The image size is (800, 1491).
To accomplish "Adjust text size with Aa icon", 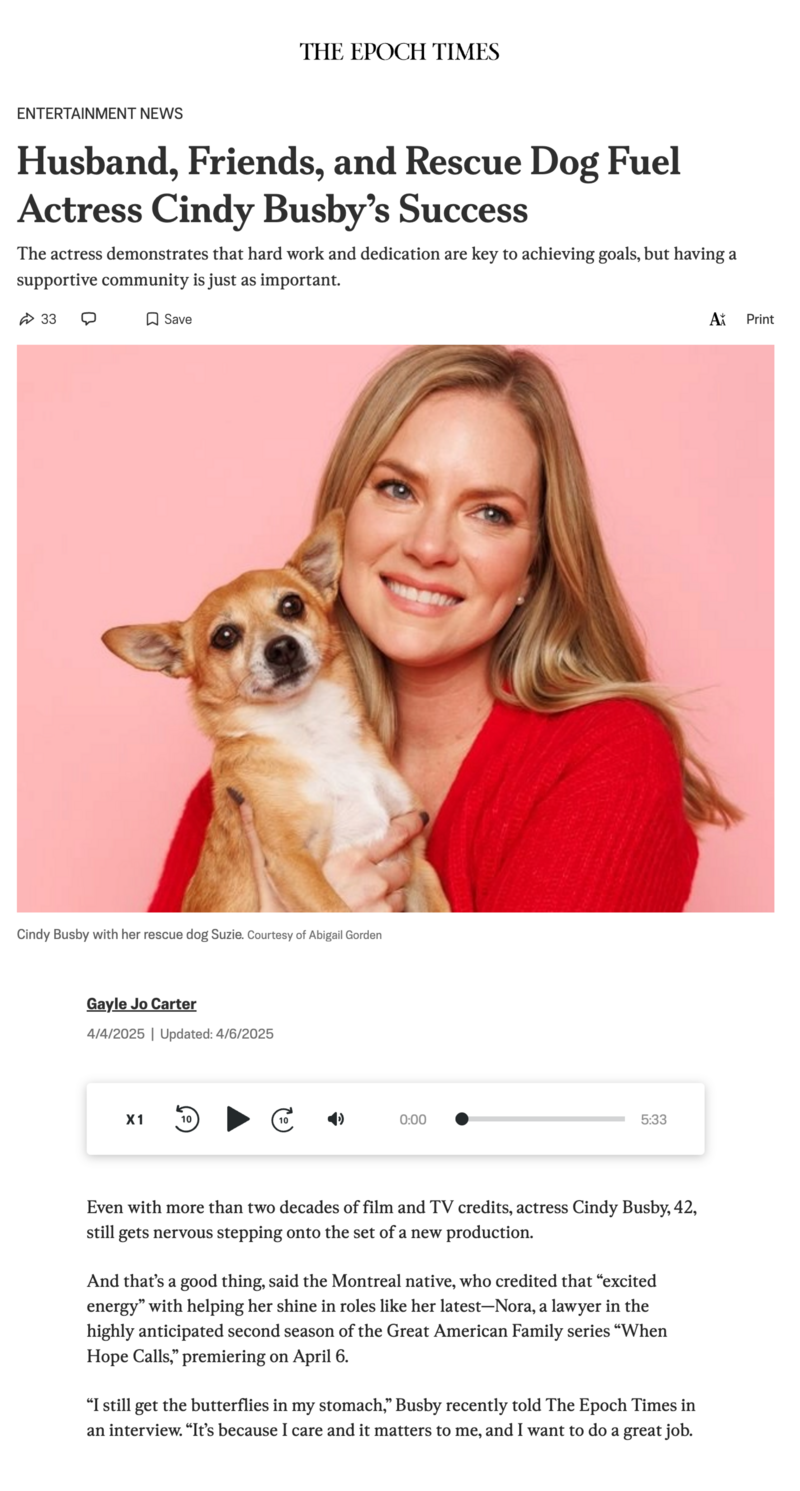I will 717,319.
